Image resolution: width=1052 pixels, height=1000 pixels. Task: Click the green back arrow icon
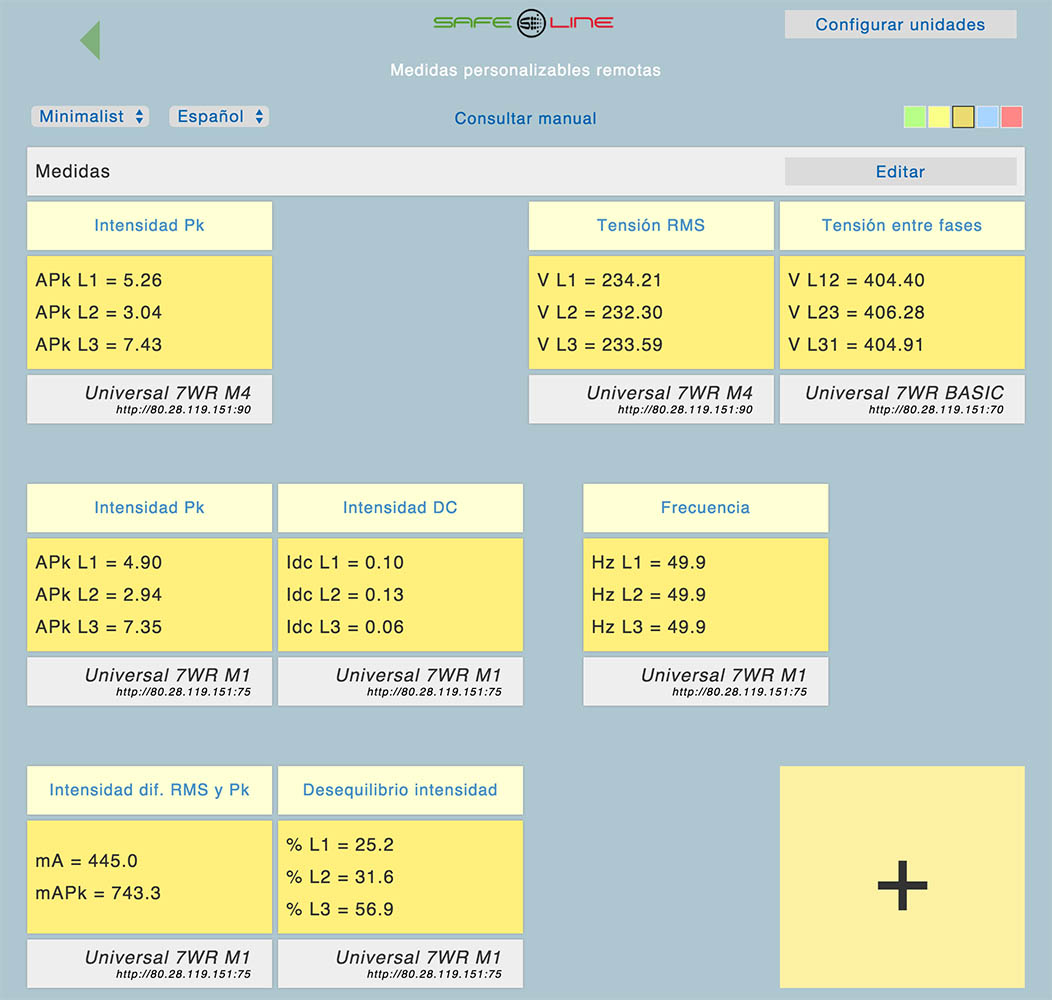click(x=90, y=40)
